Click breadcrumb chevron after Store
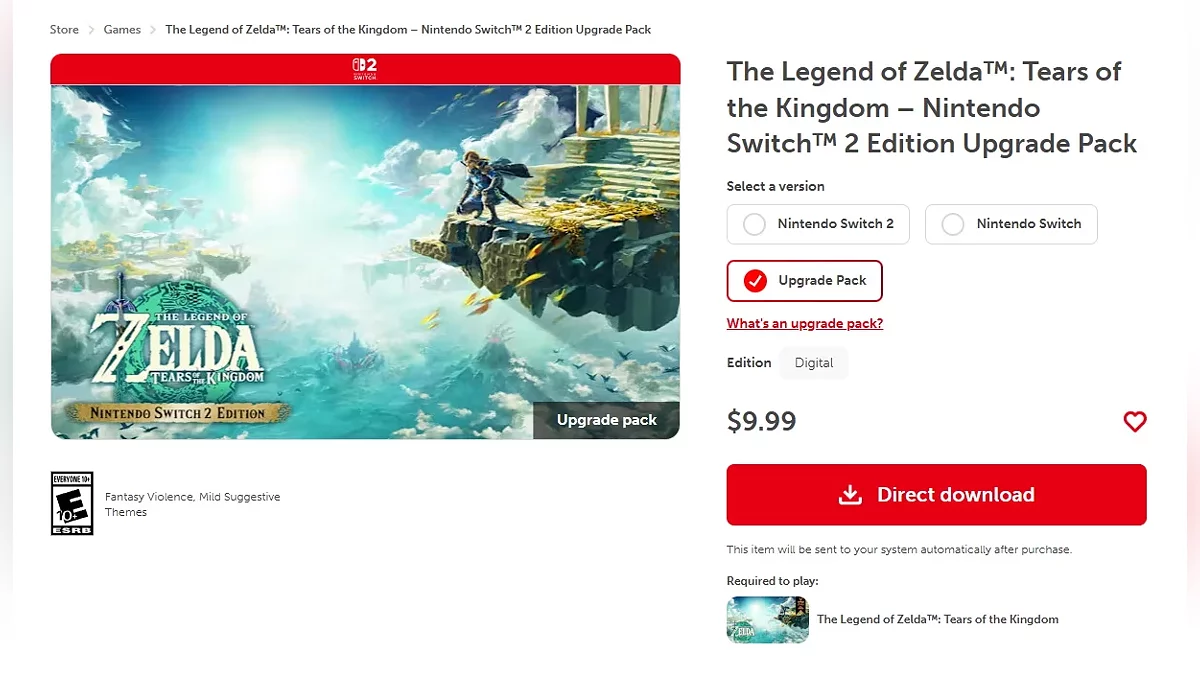Image resolution: width=1200 pixels, height=675 pixels. [x=91, y=30]
